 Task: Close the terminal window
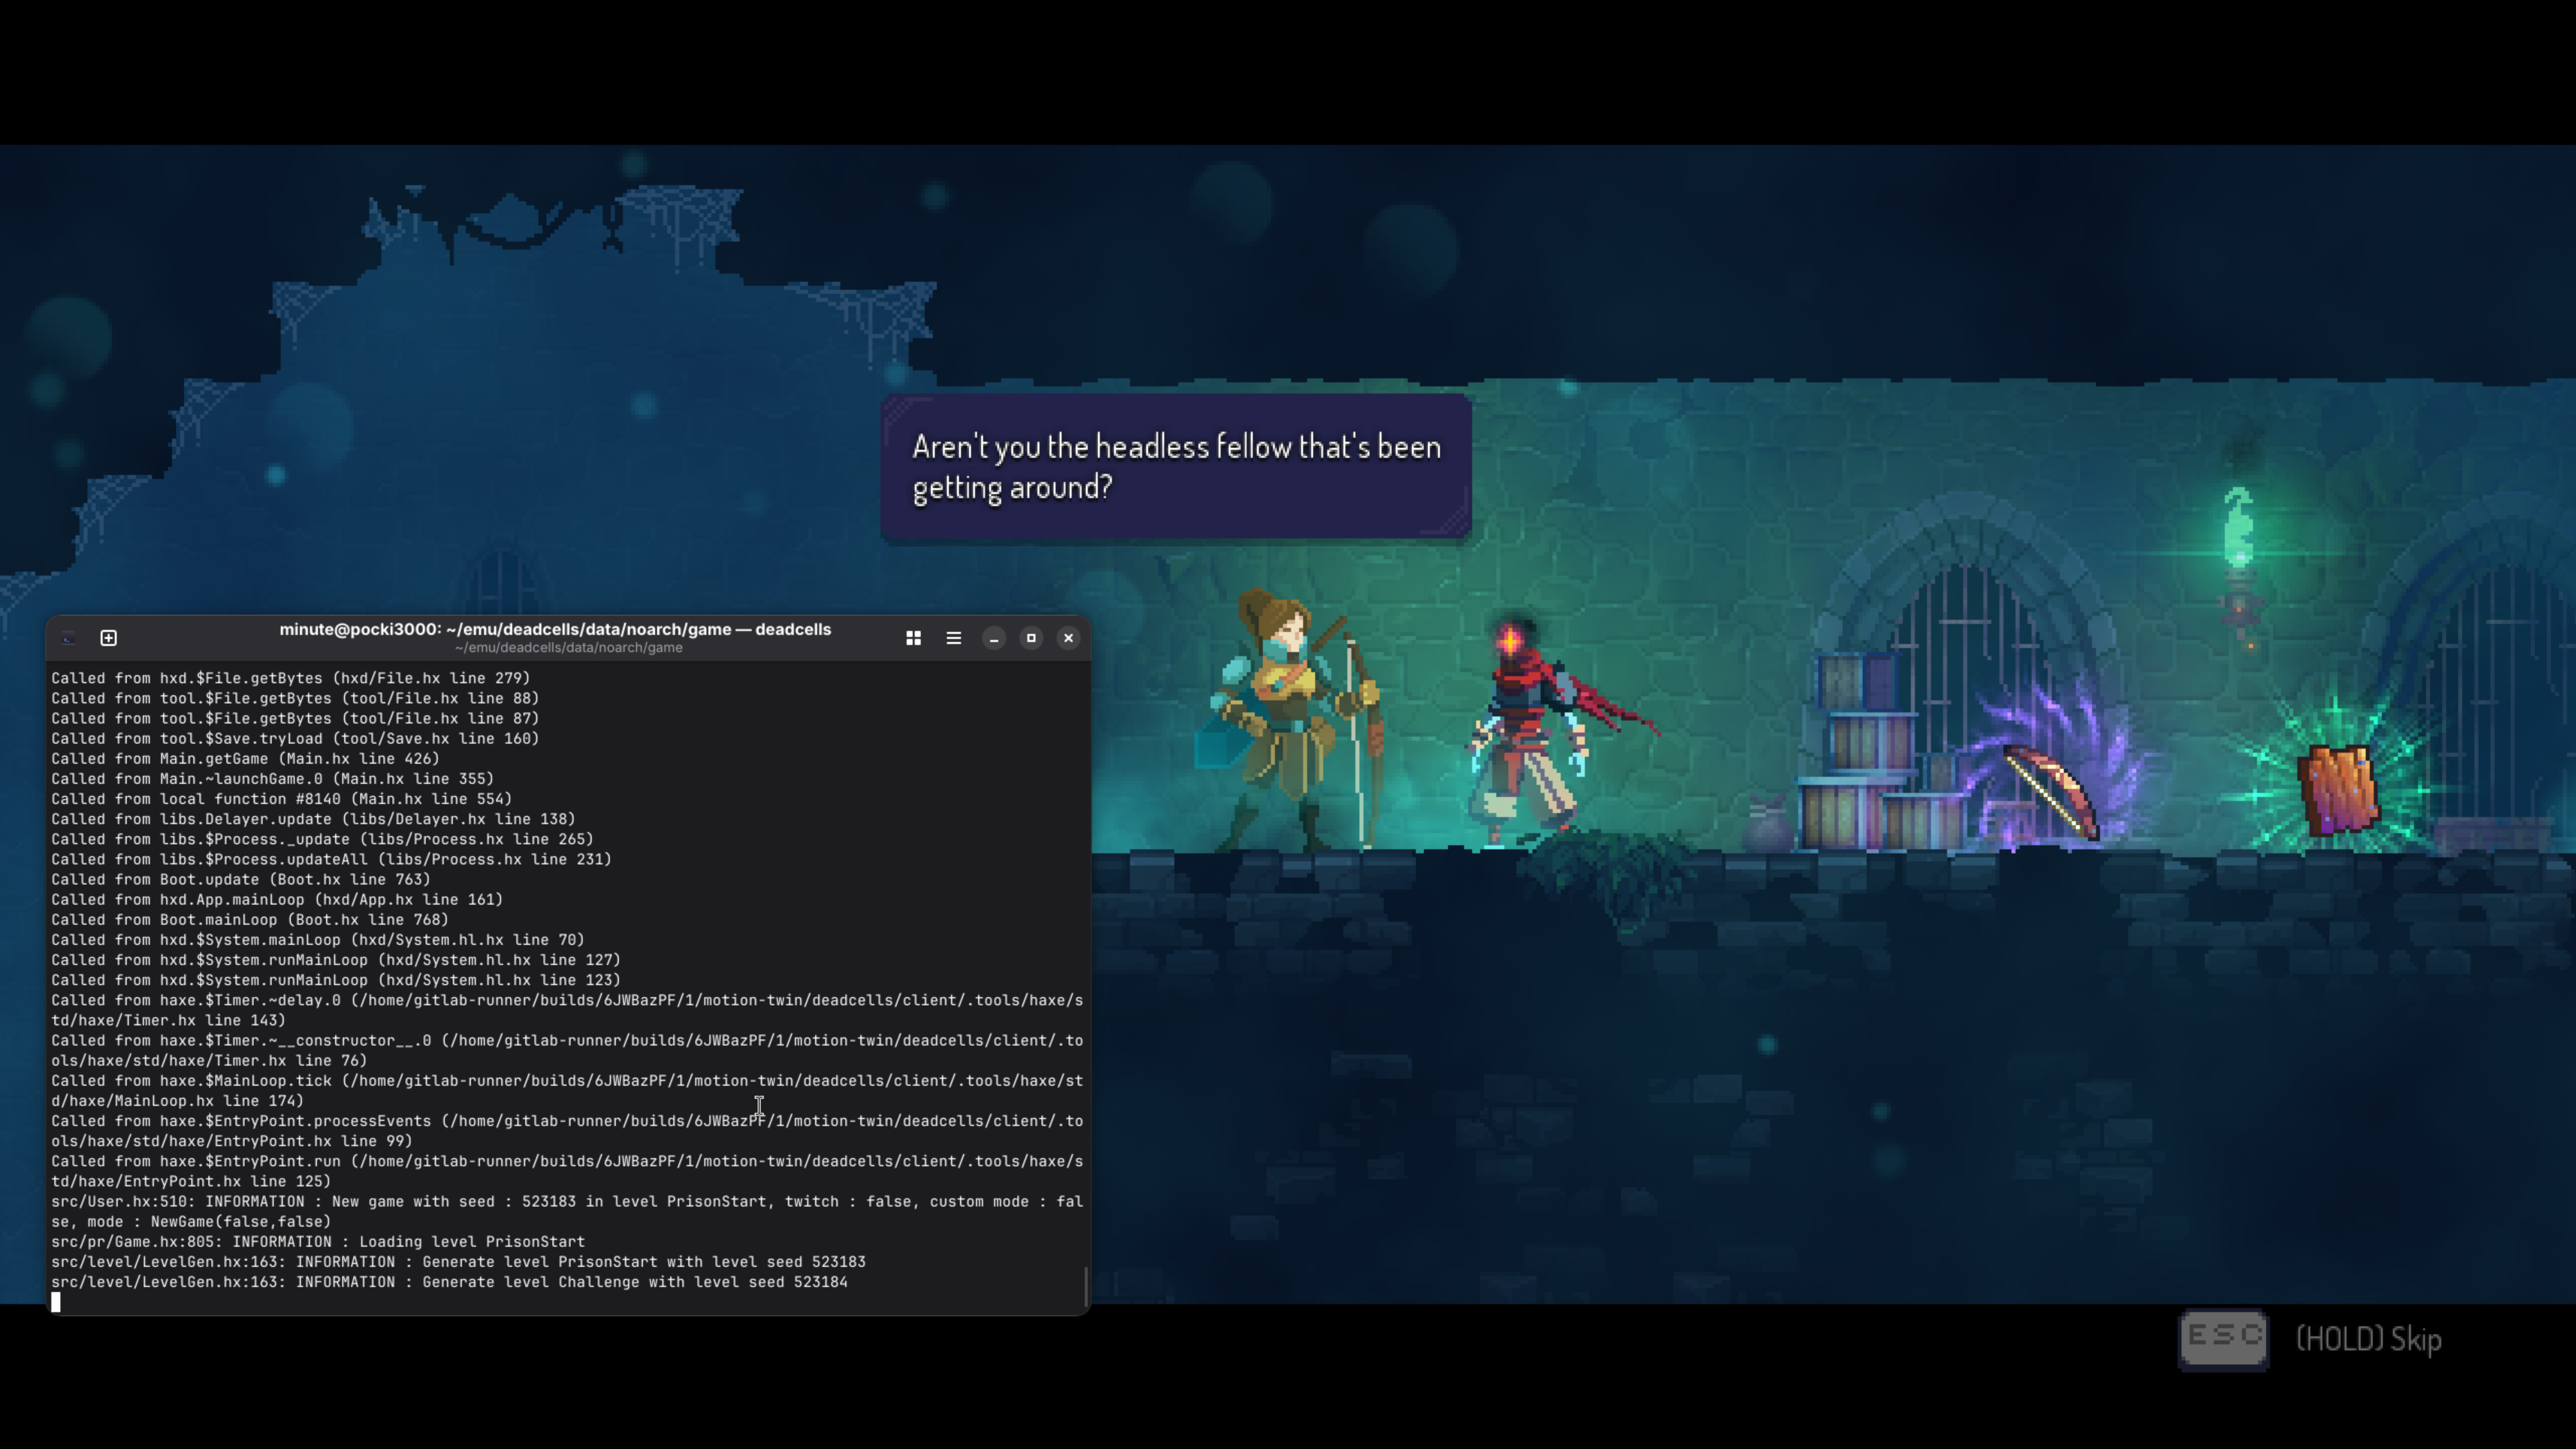pyautogui.click(x=1069, y=638)
